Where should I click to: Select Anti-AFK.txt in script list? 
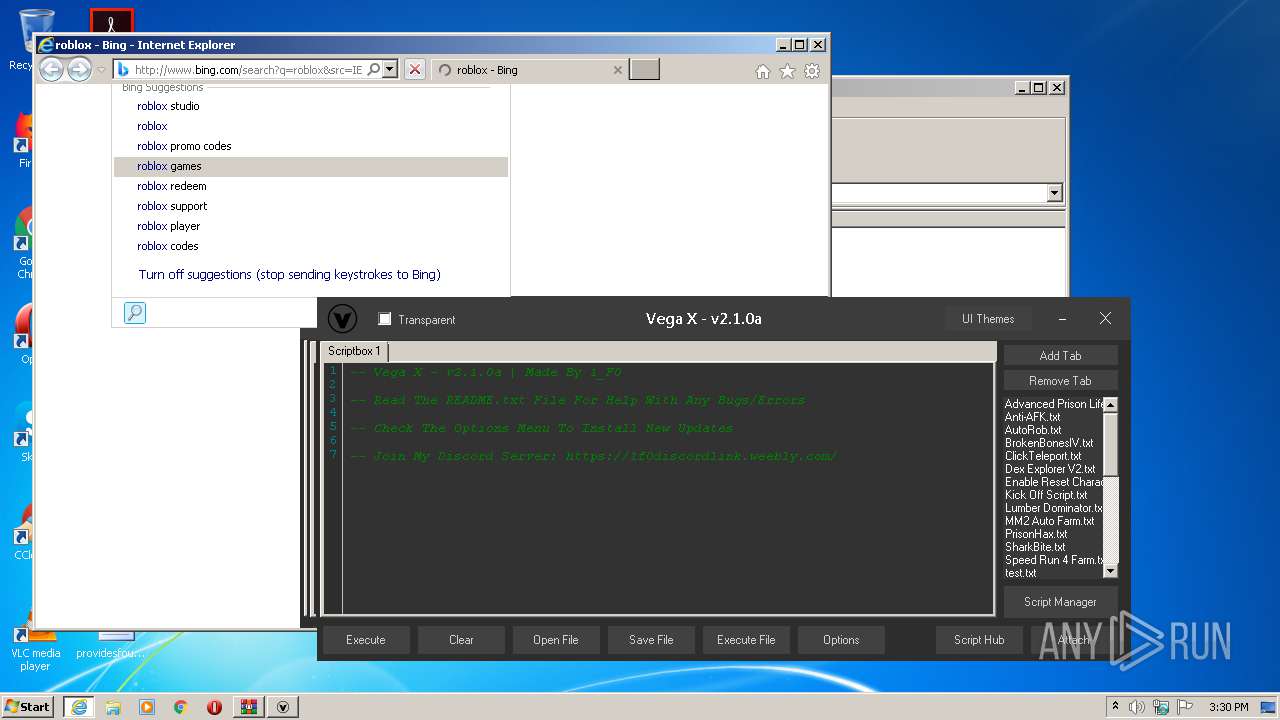tap(1032, 417)
